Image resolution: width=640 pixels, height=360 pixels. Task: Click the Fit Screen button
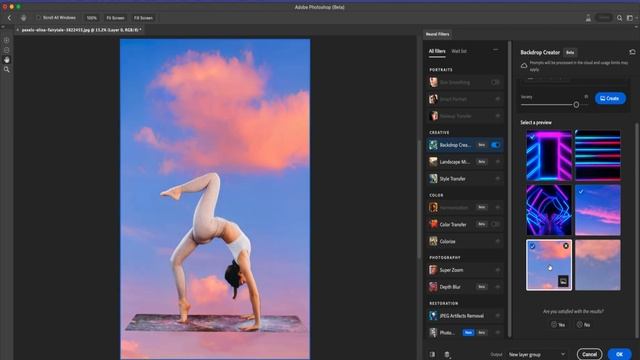115,18
